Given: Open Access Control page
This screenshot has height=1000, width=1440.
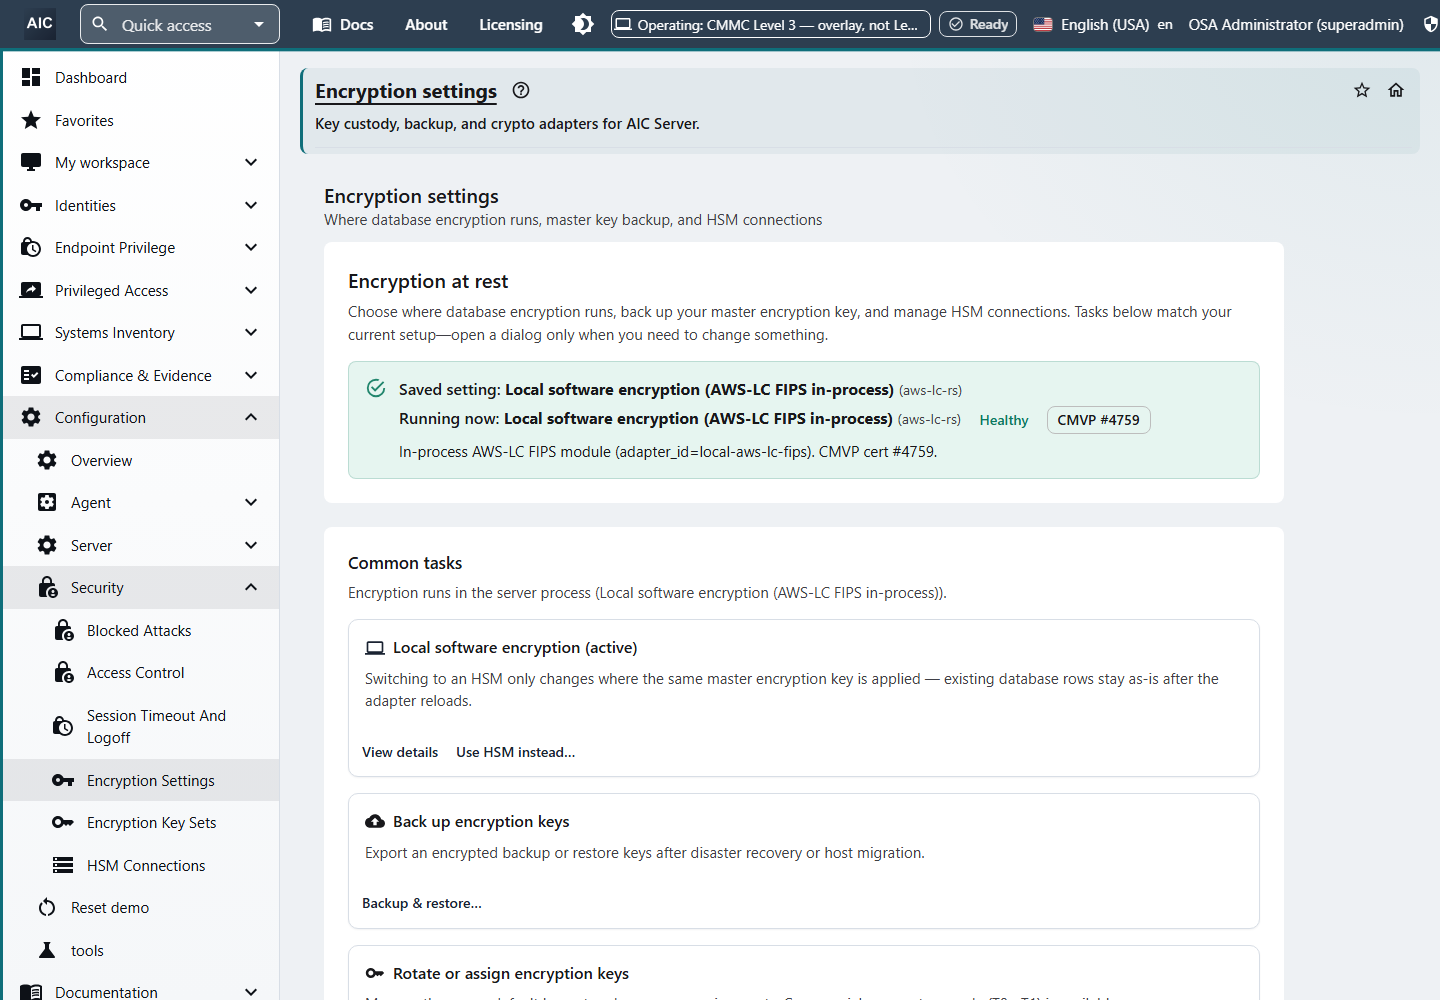Looking at the screenshot, I should [141, 672].
